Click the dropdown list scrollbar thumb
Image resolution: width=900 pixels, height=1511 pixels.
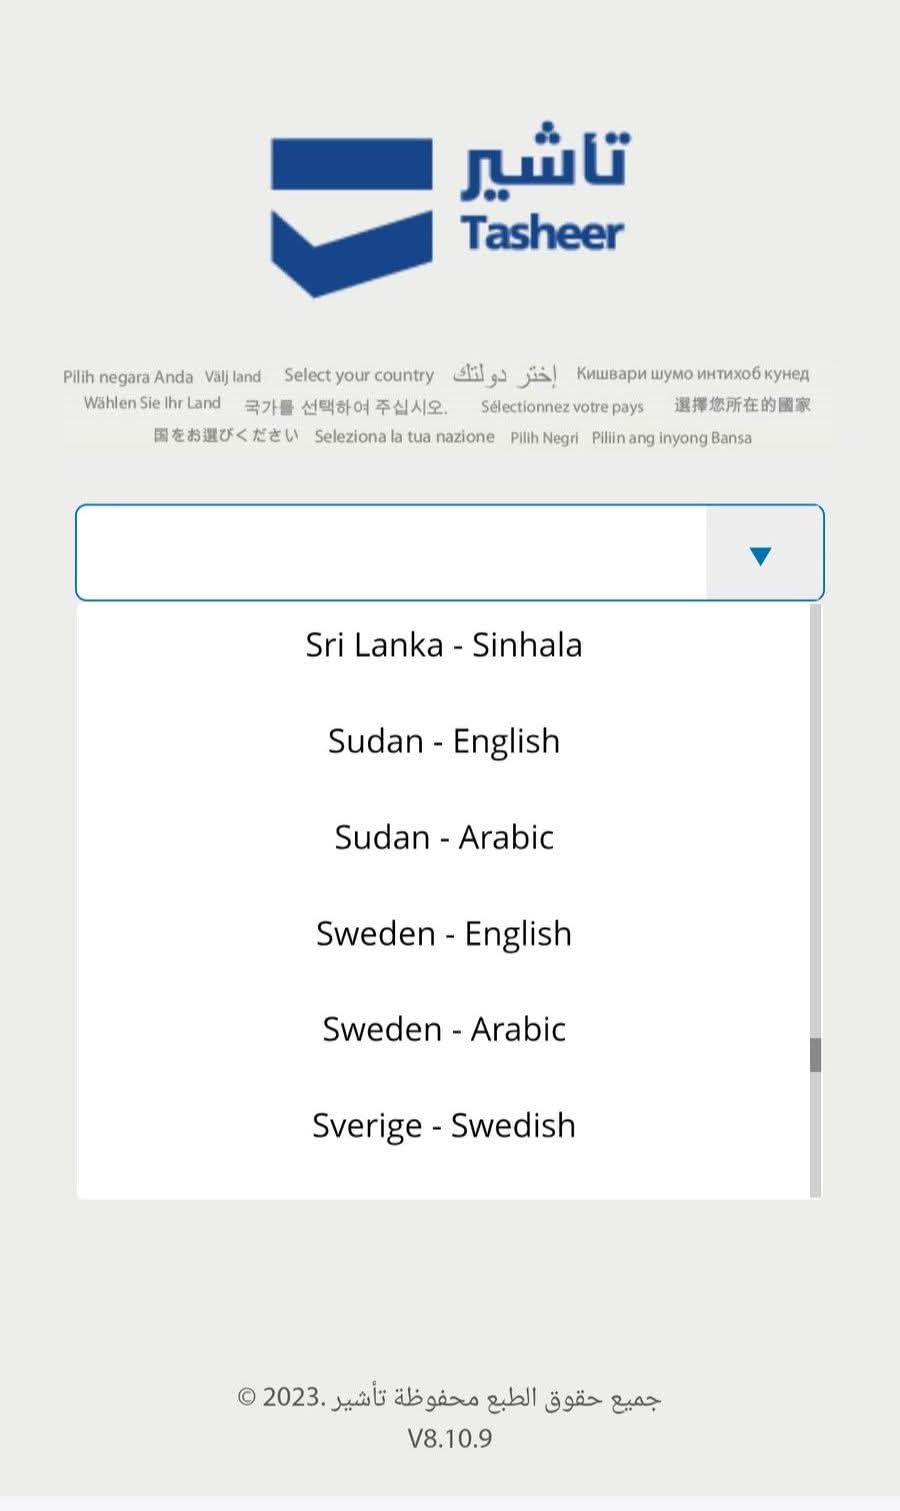[815, 1055]
